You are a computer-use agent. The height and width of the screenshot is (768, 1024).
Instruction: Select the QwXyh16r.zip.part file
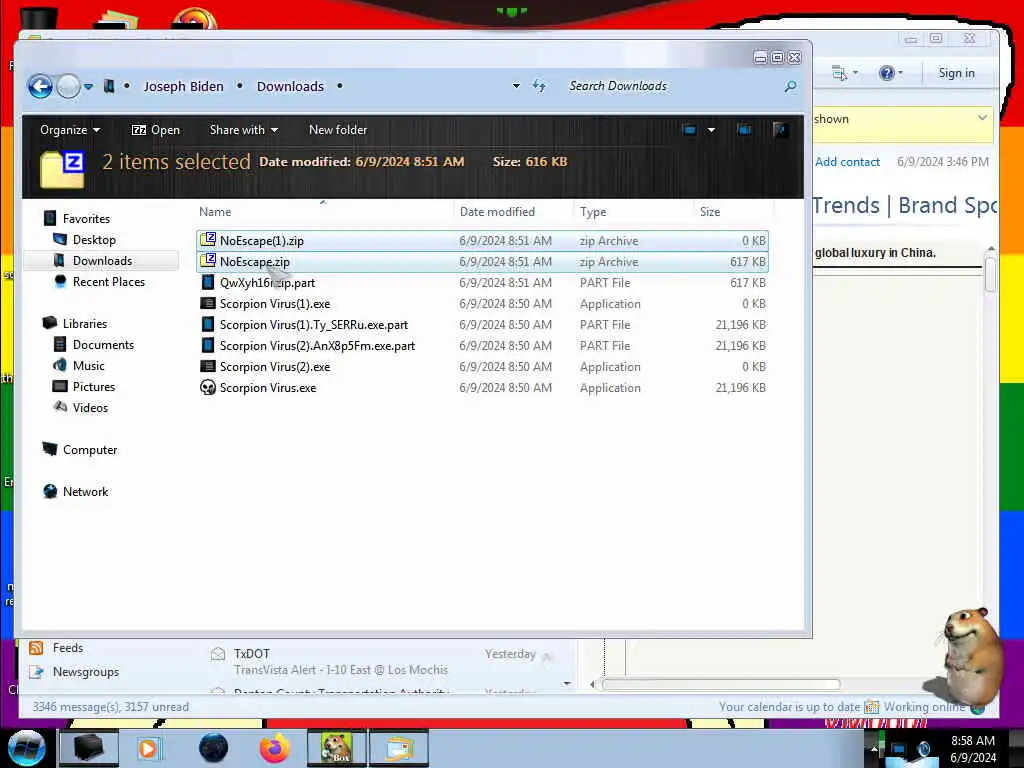pos(482,283)
